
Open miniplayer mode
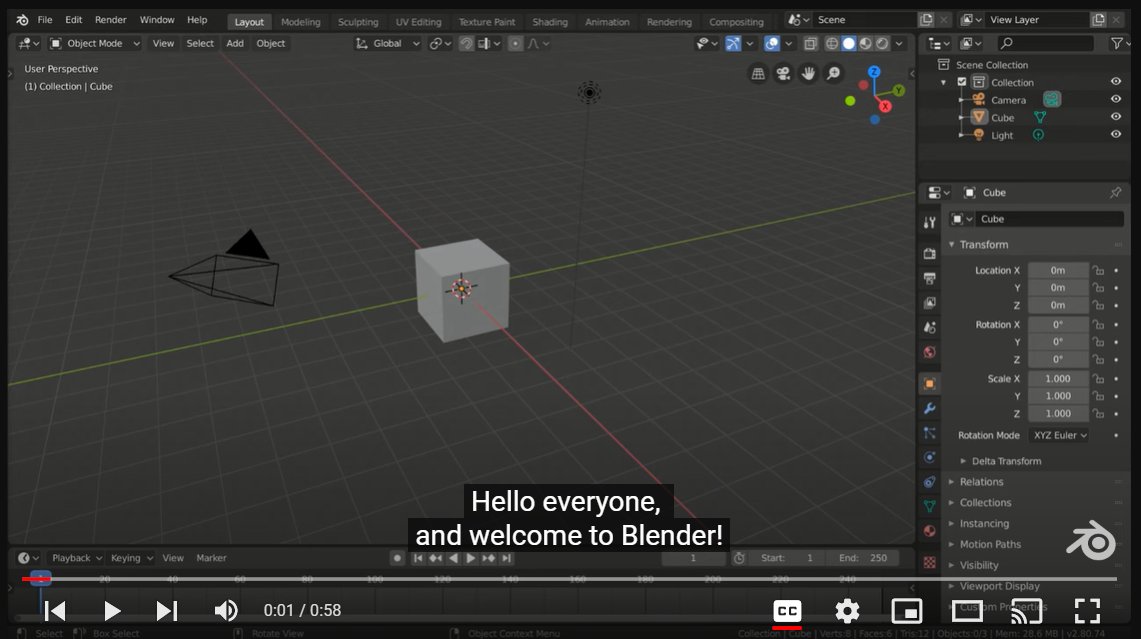pos(907,611)
